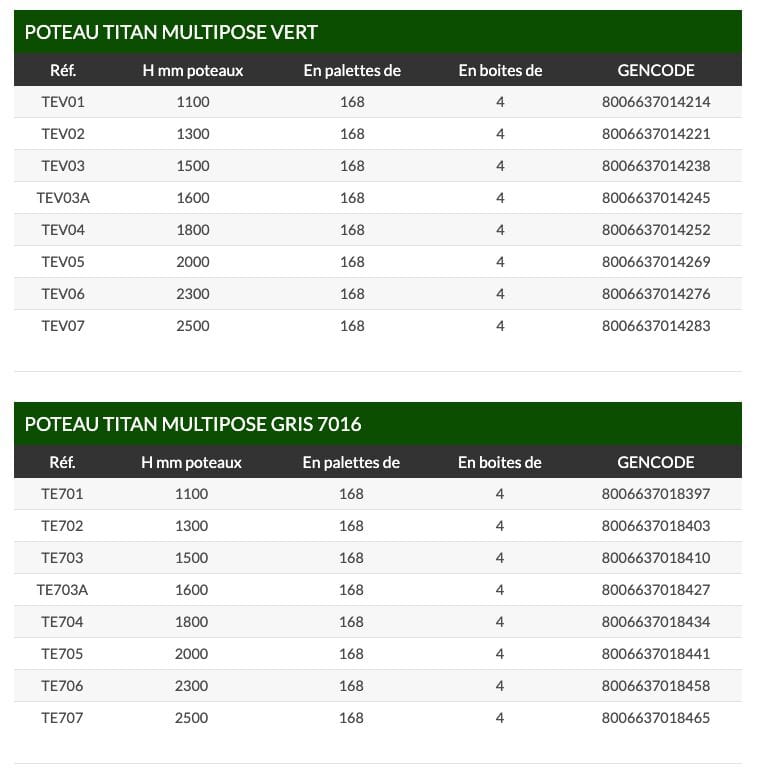Click En boites de header in the VERT table

click(x=500, y=70)
